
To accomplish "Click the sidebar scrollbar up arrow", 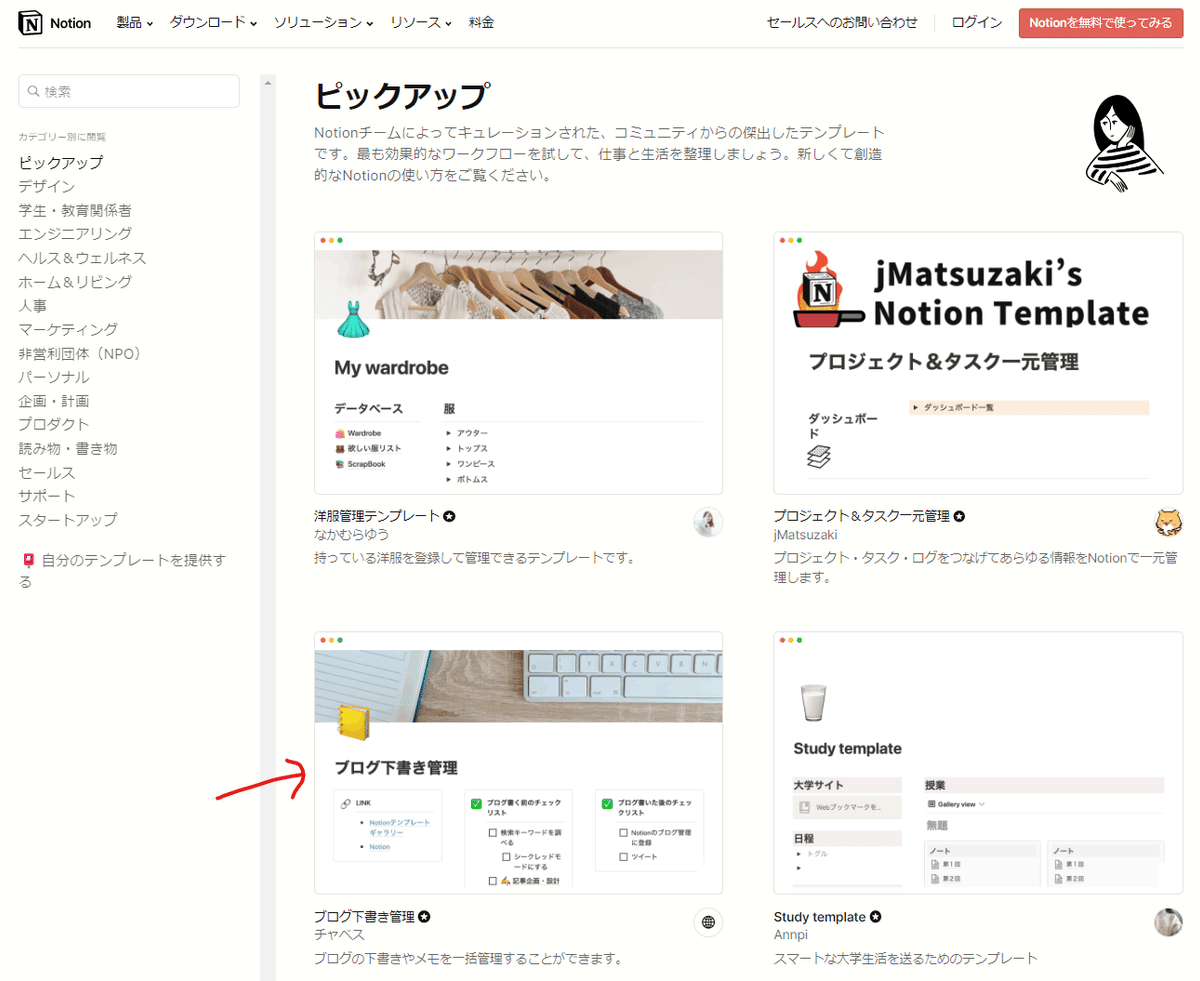I will [x=267, y=84].
